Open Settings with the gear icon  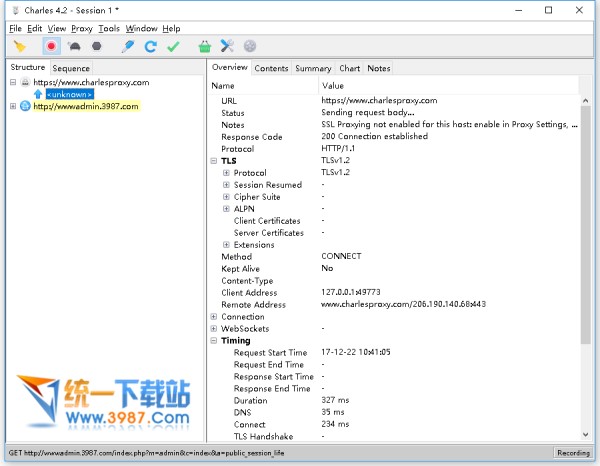(x=250, y=46)
